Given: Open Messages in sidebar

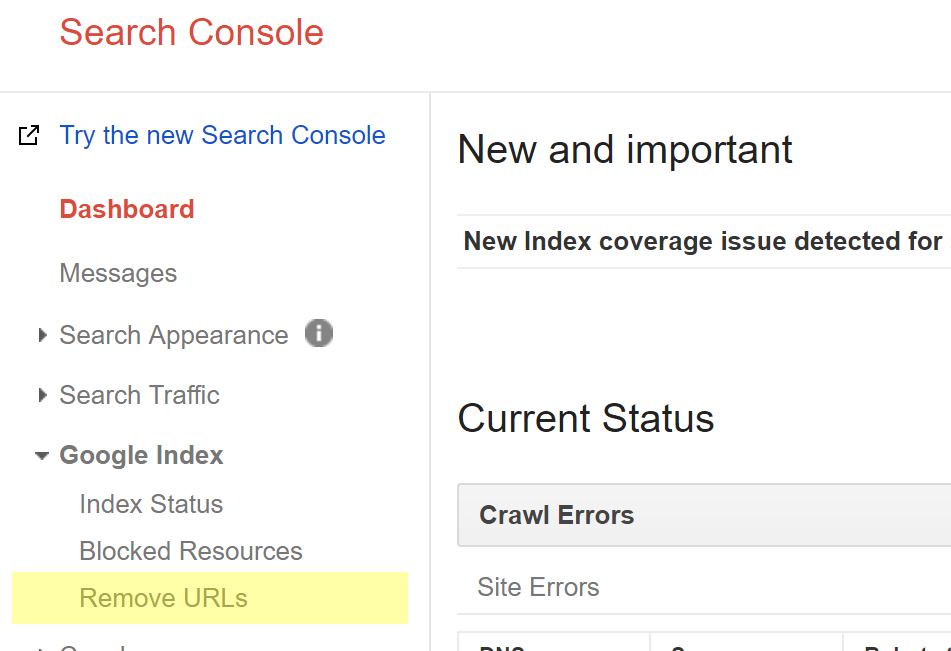Looking at the screenshot, I should (118, 273).
